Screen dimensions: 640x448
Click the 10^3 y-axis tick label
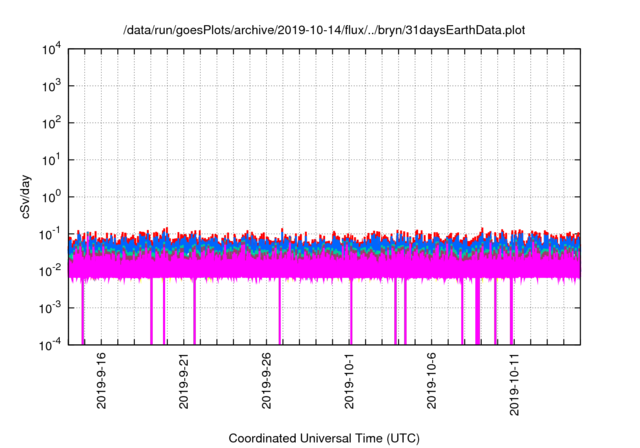point(50,87)
